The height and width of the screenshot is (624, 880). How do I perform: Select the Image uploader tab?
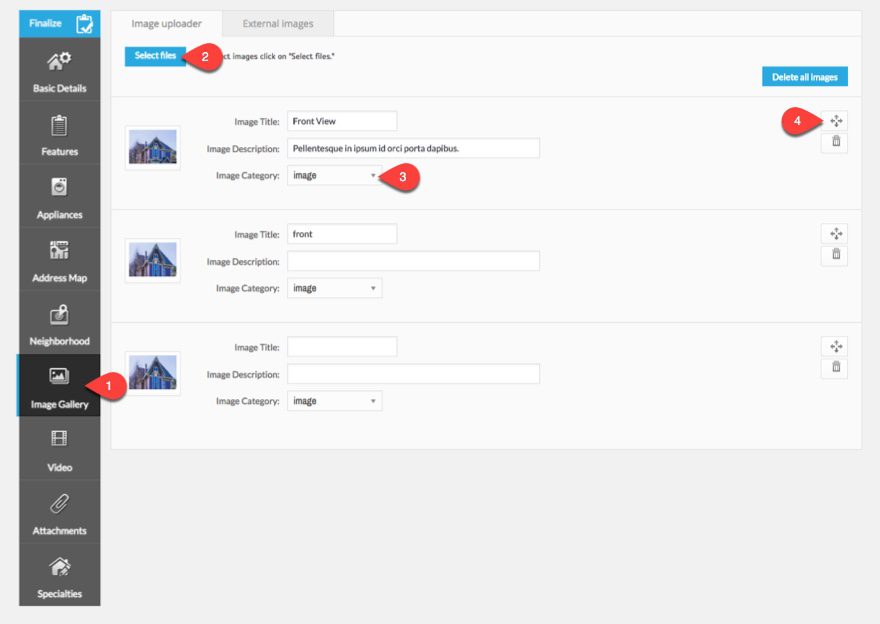(166, 23)
